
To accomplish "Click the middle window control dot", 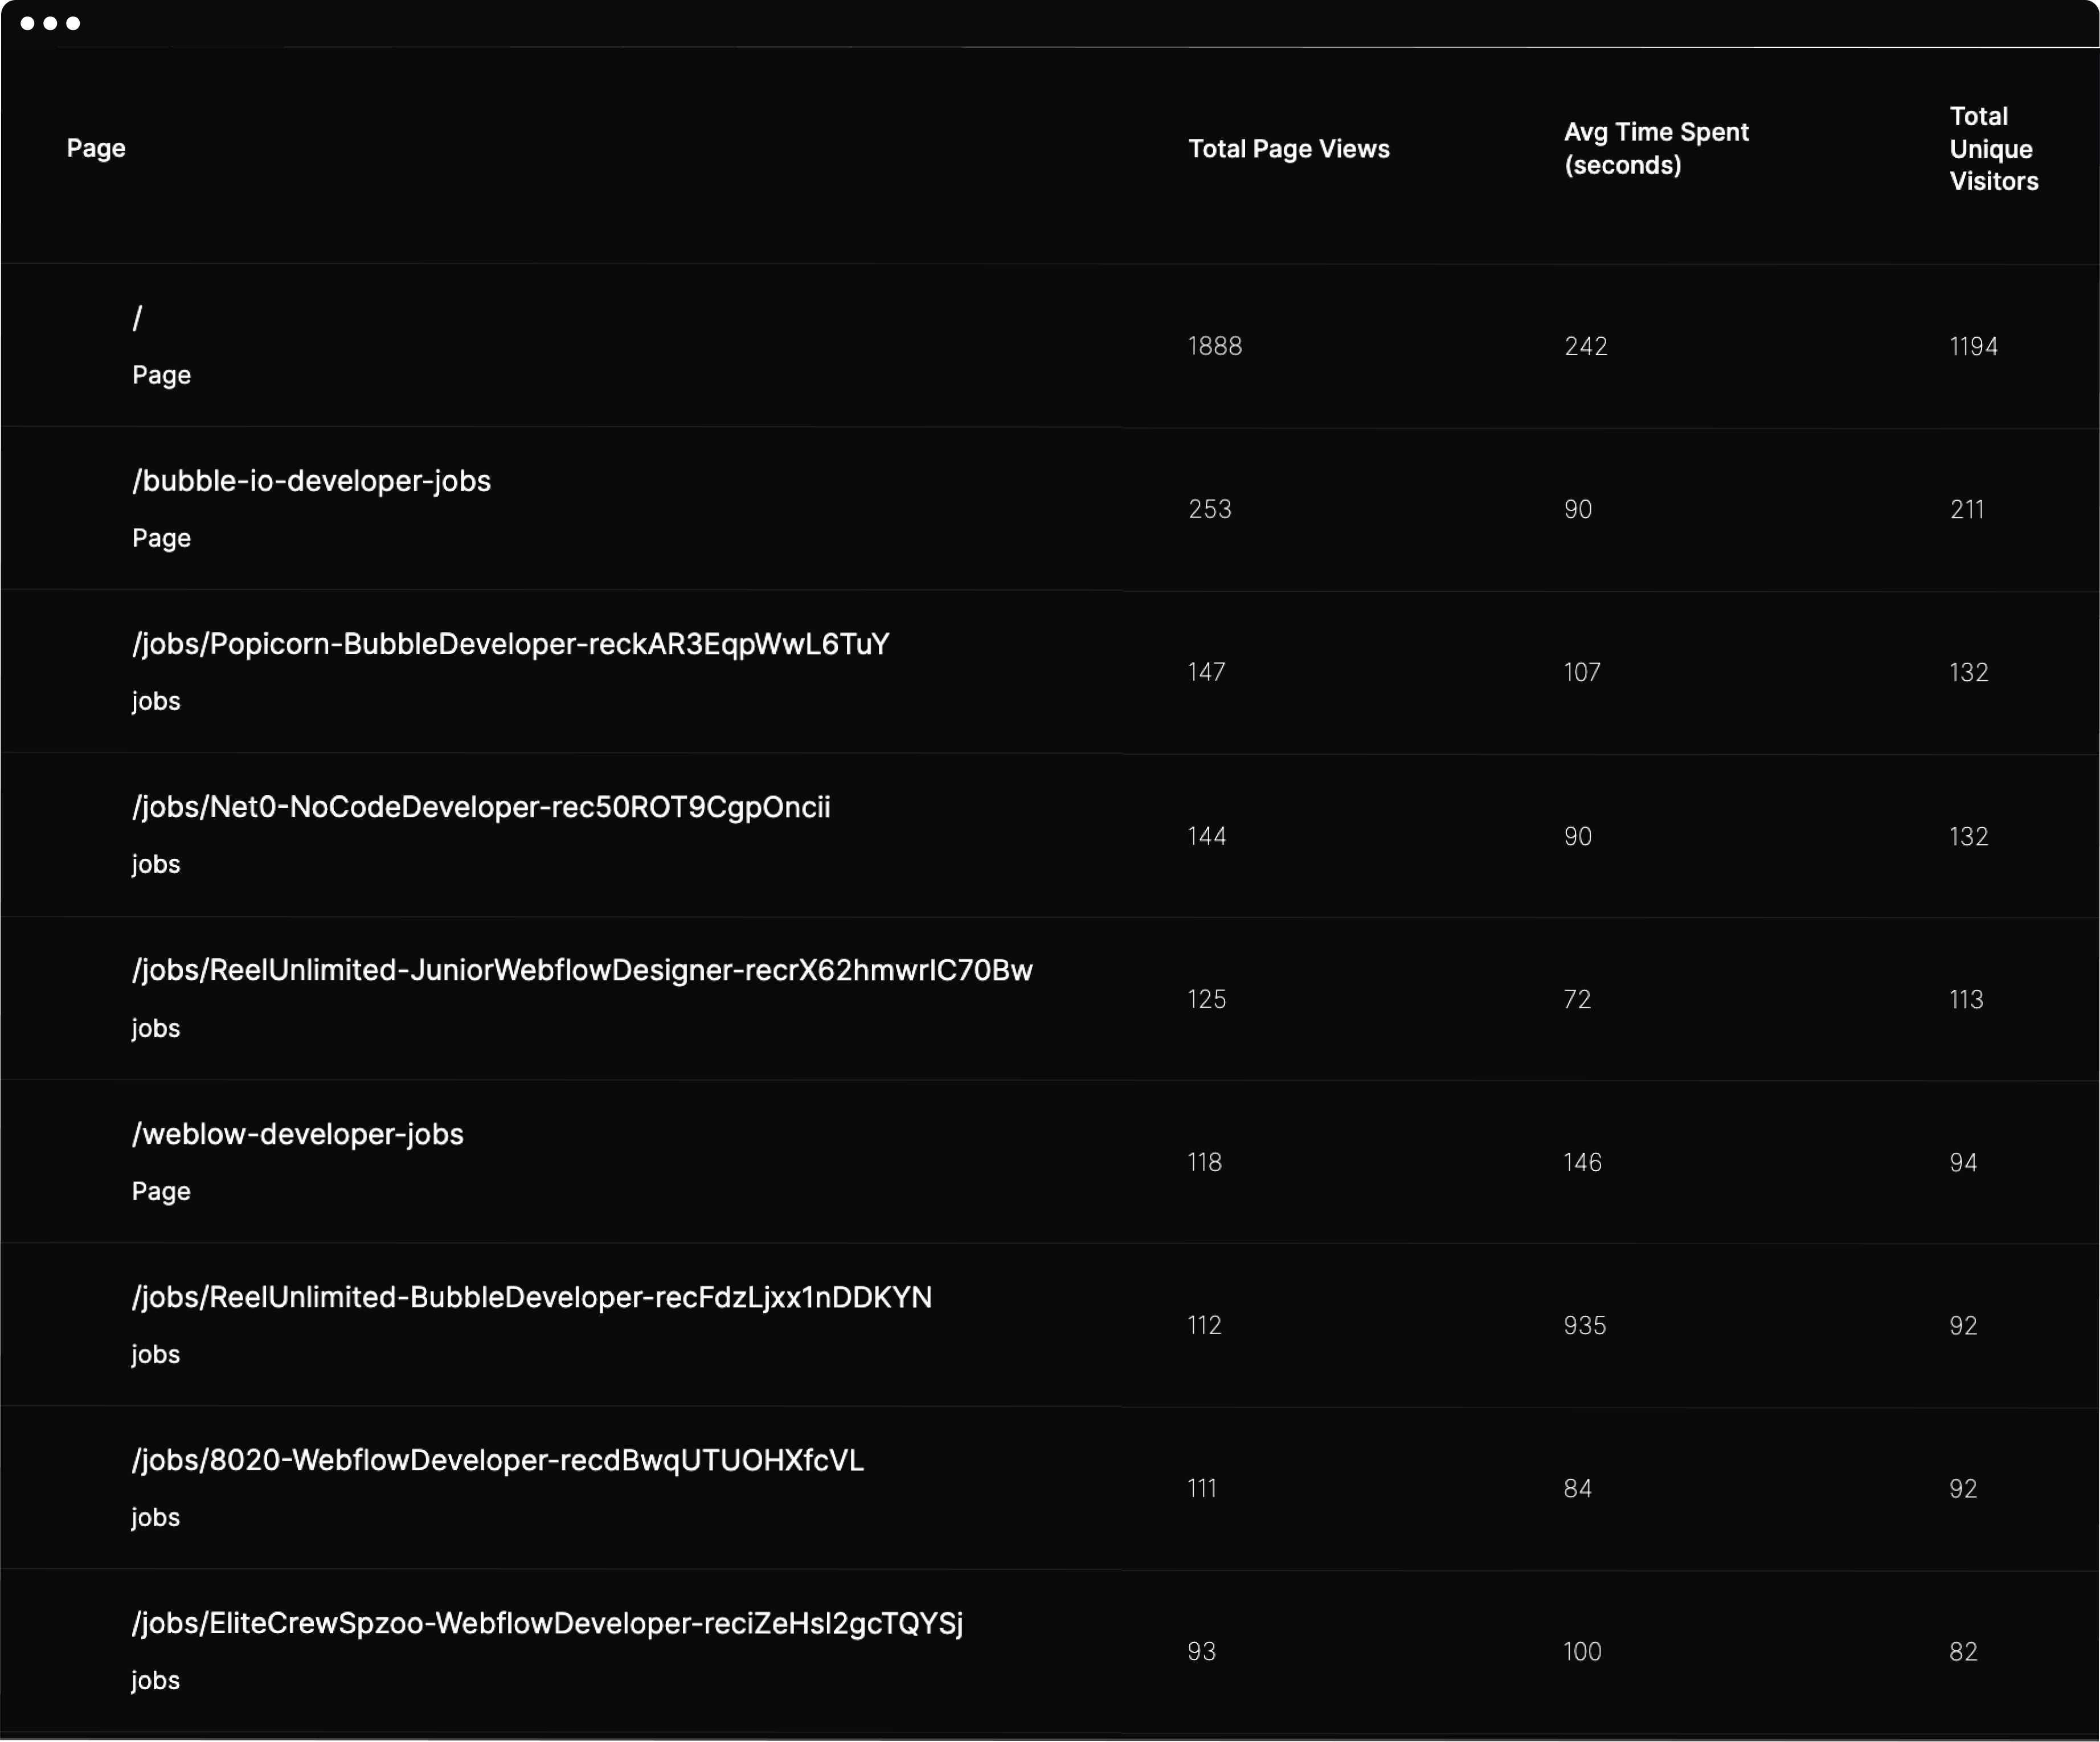I will [x=50, y=23].
